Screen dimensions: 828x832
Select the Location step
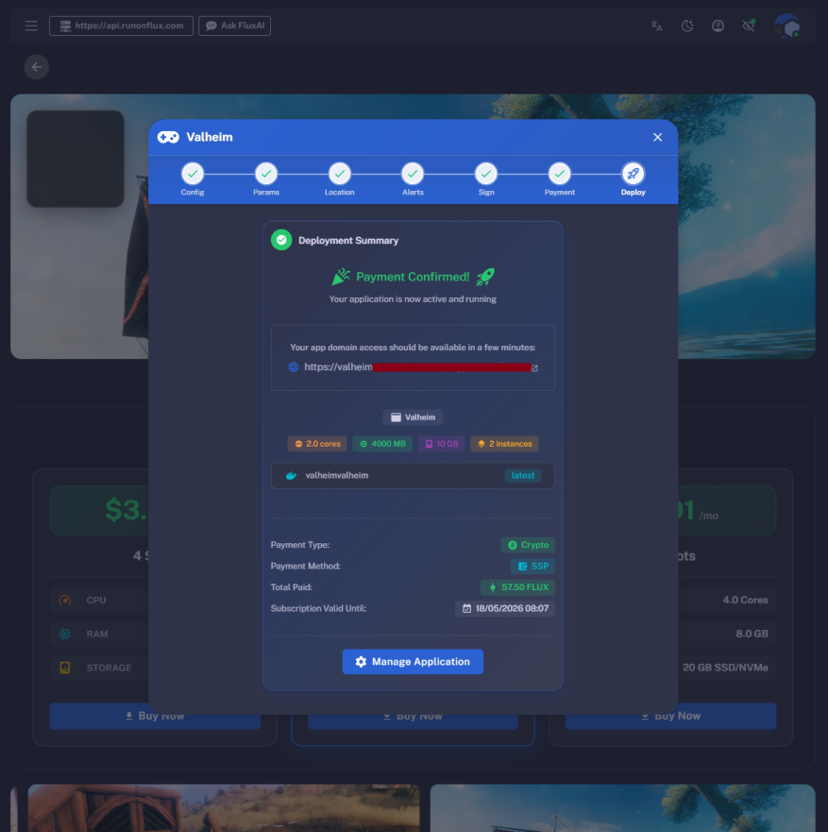(x=339, y=174)
